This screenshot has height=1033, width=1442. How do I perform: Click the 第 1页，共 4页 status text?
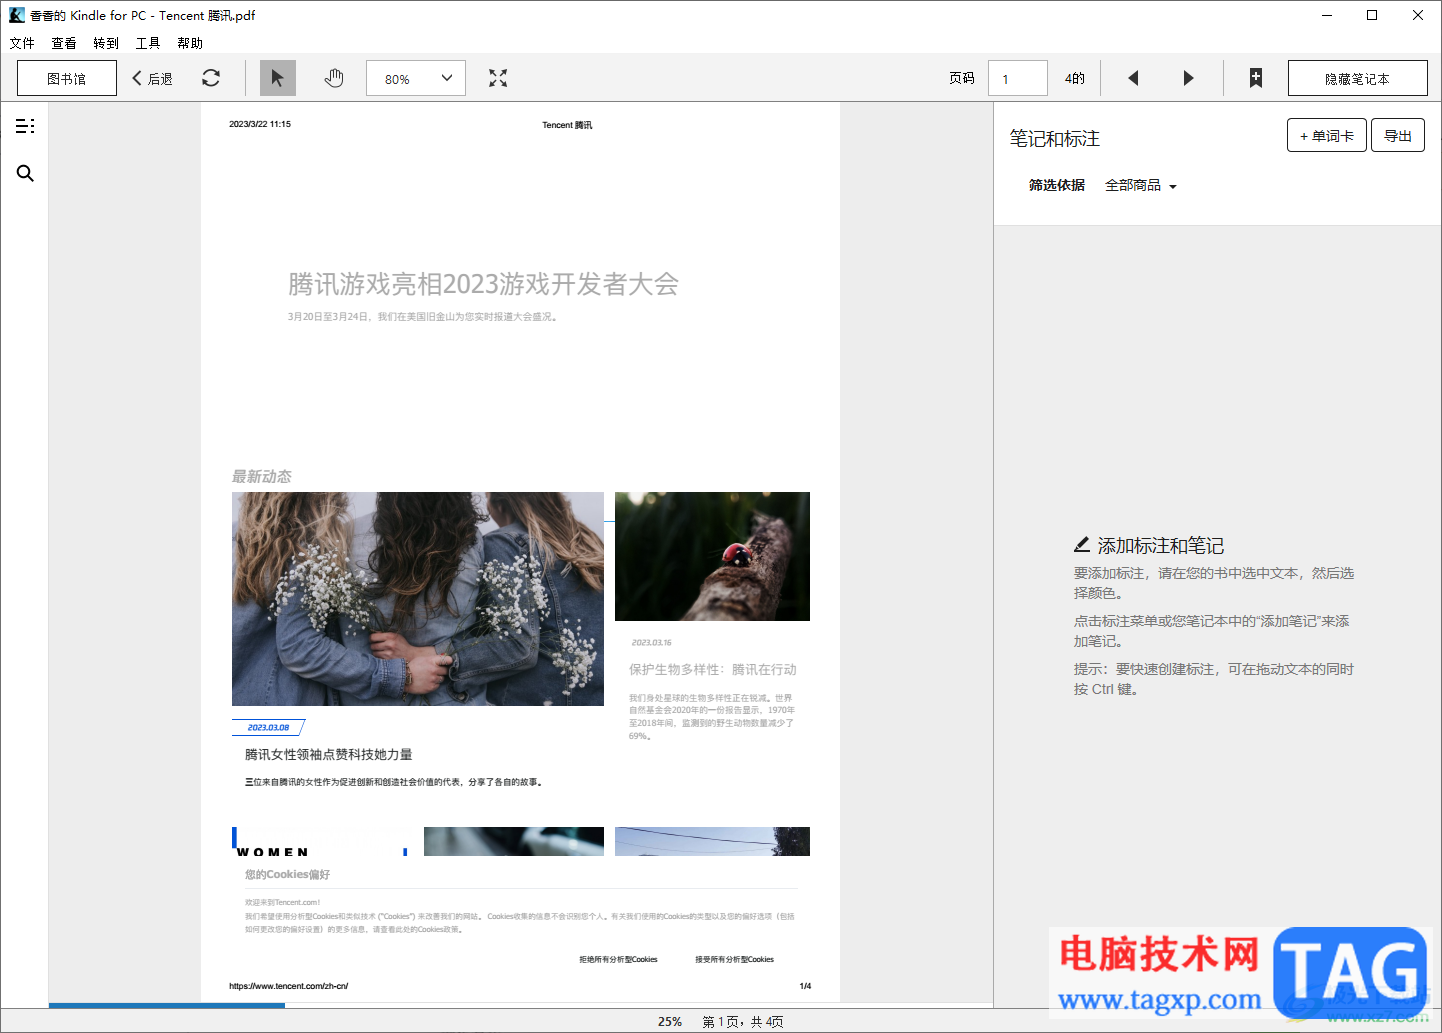743,1021
